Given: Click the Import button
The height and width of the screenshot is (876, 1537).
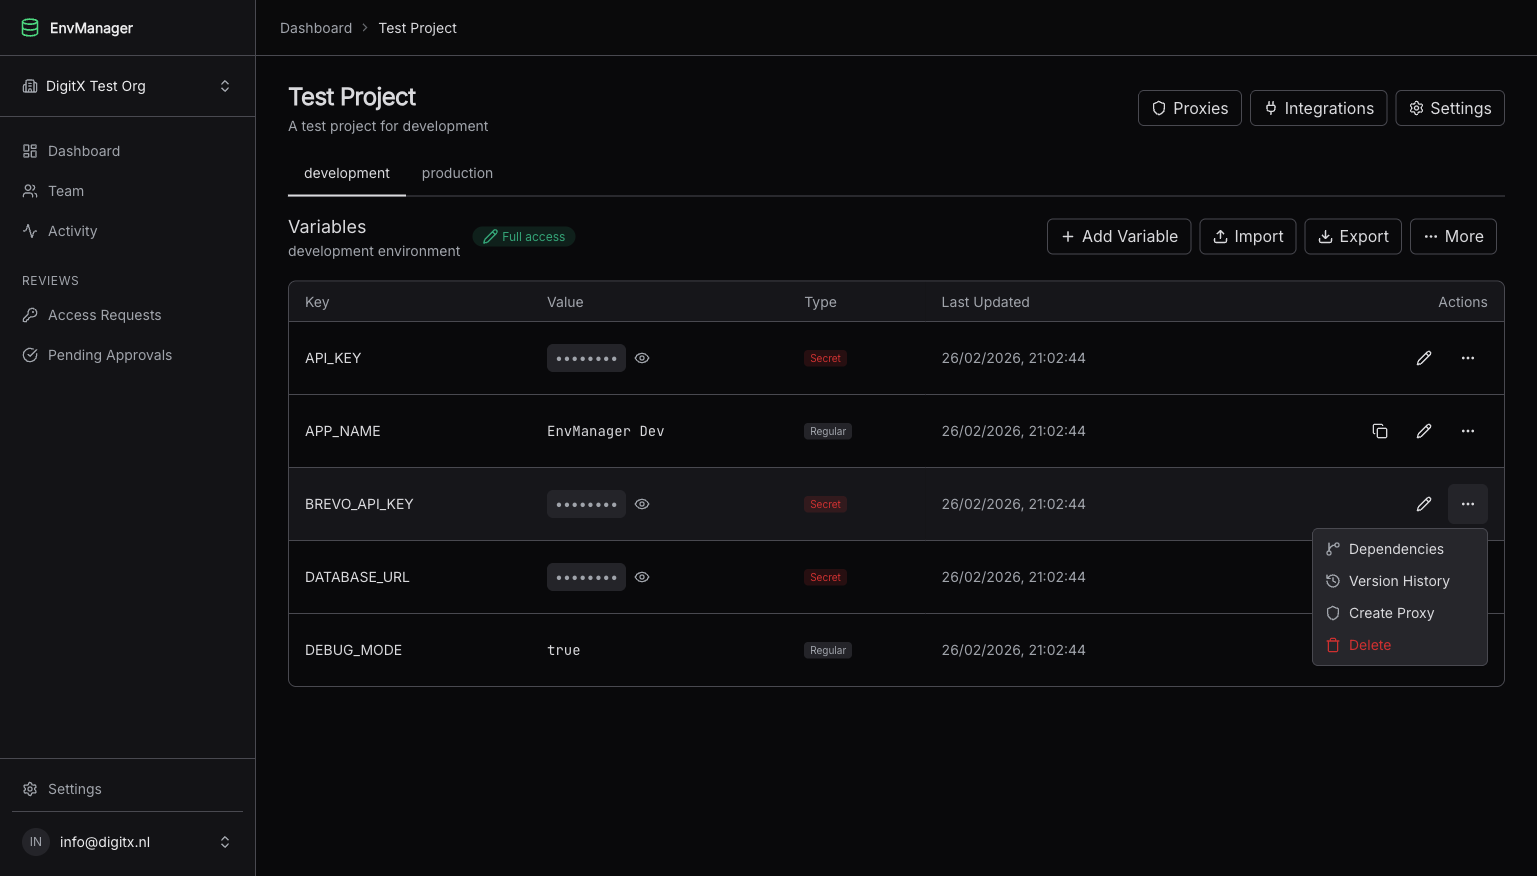Looking at the screenshot, I should click(1248, 236).
